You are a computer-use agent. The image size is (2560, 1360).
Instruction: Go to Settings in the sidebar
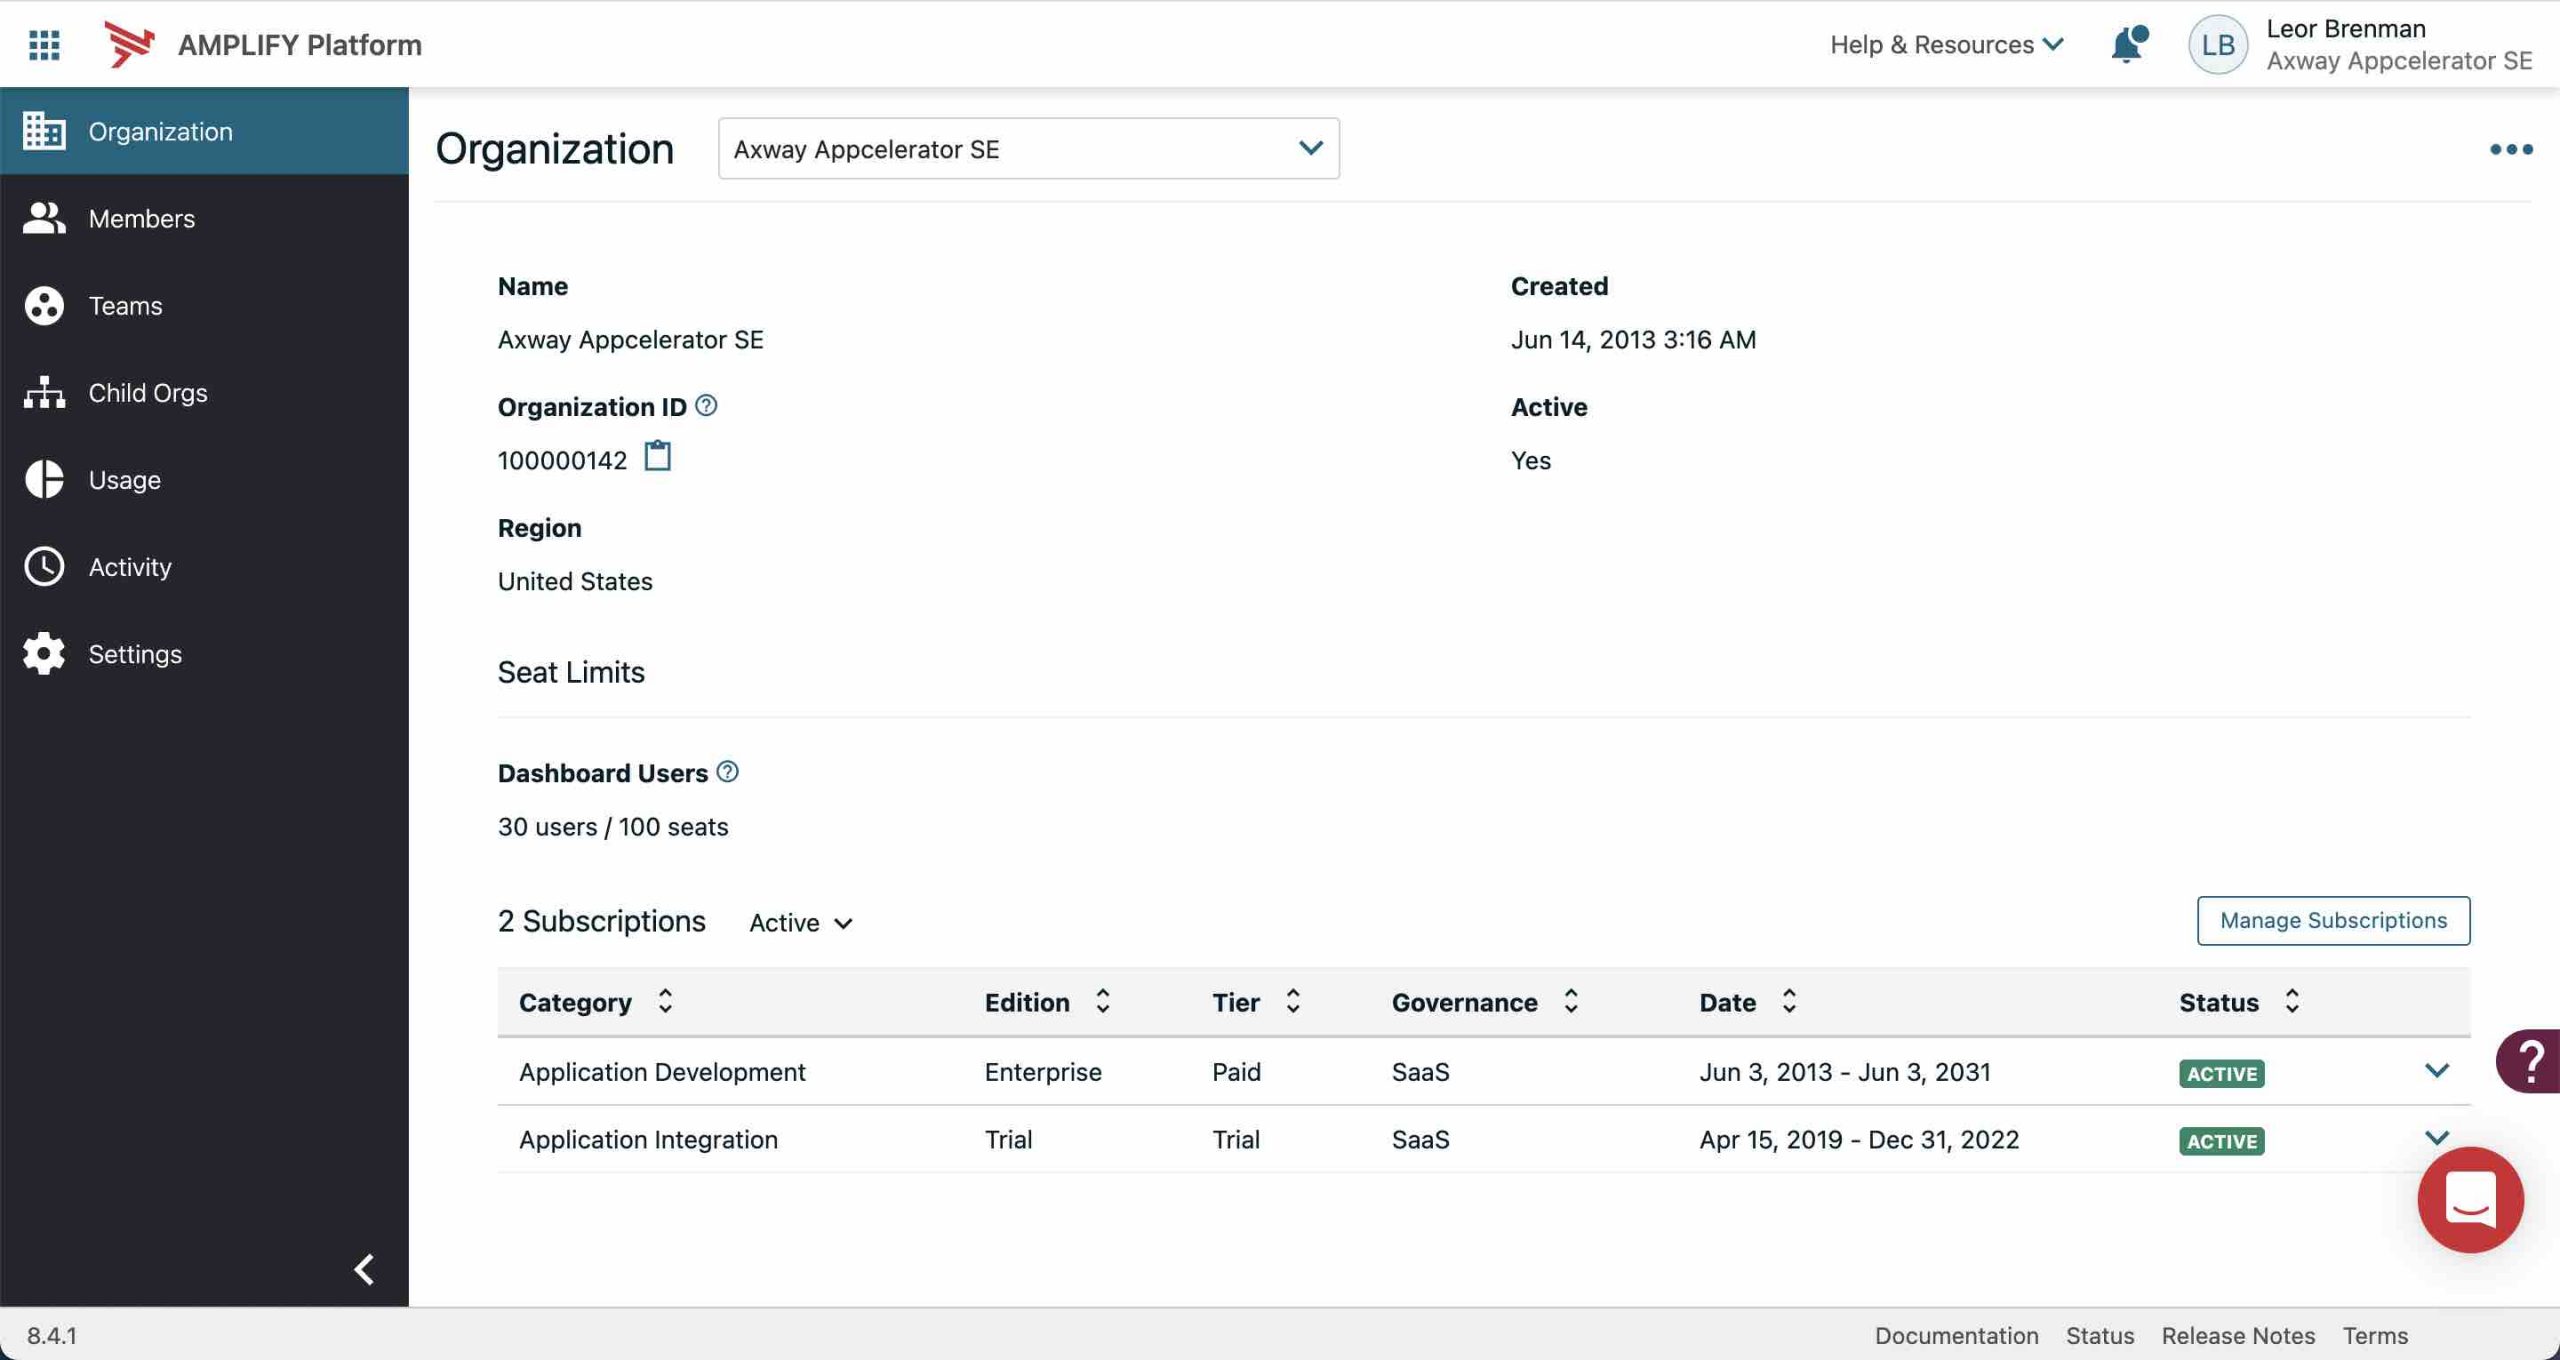[x=204, y=653]
